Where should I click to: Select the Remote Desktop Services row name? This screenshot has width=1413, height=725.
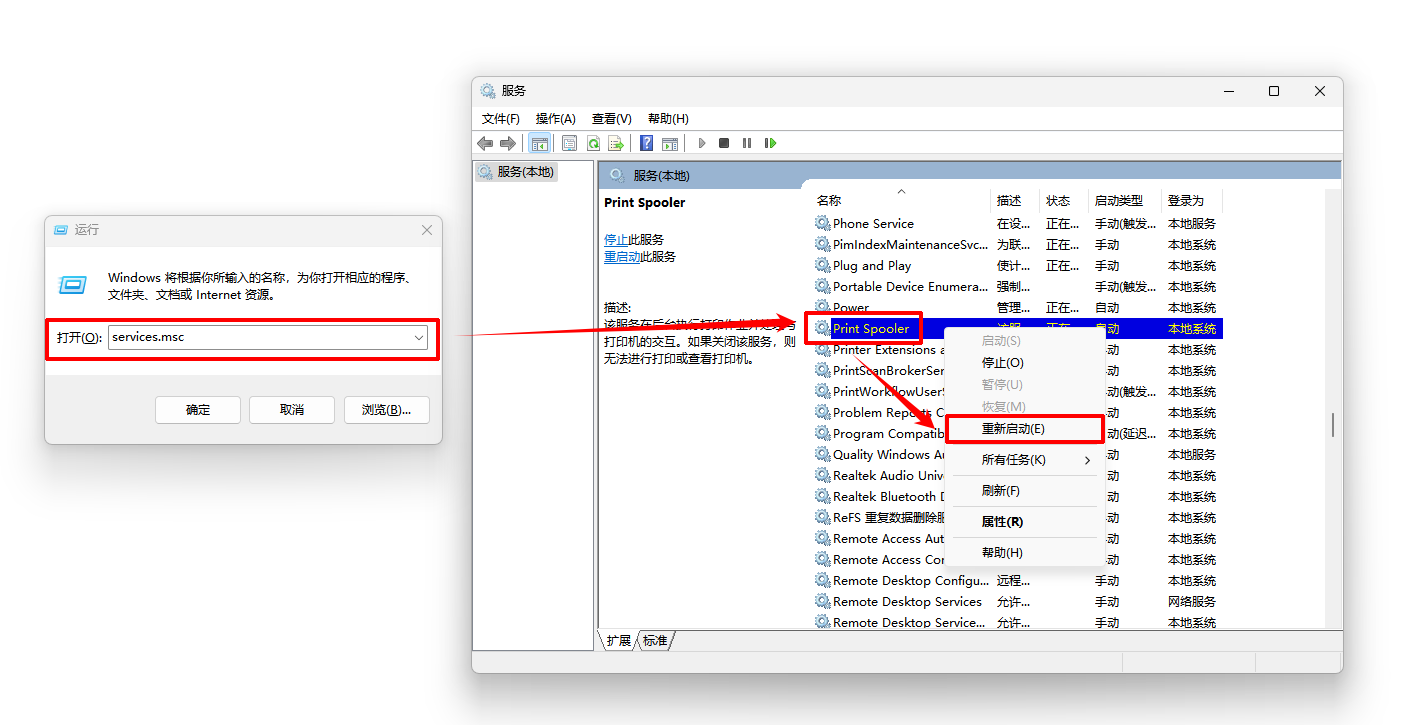pyautogui.click(x=907, y=601)
